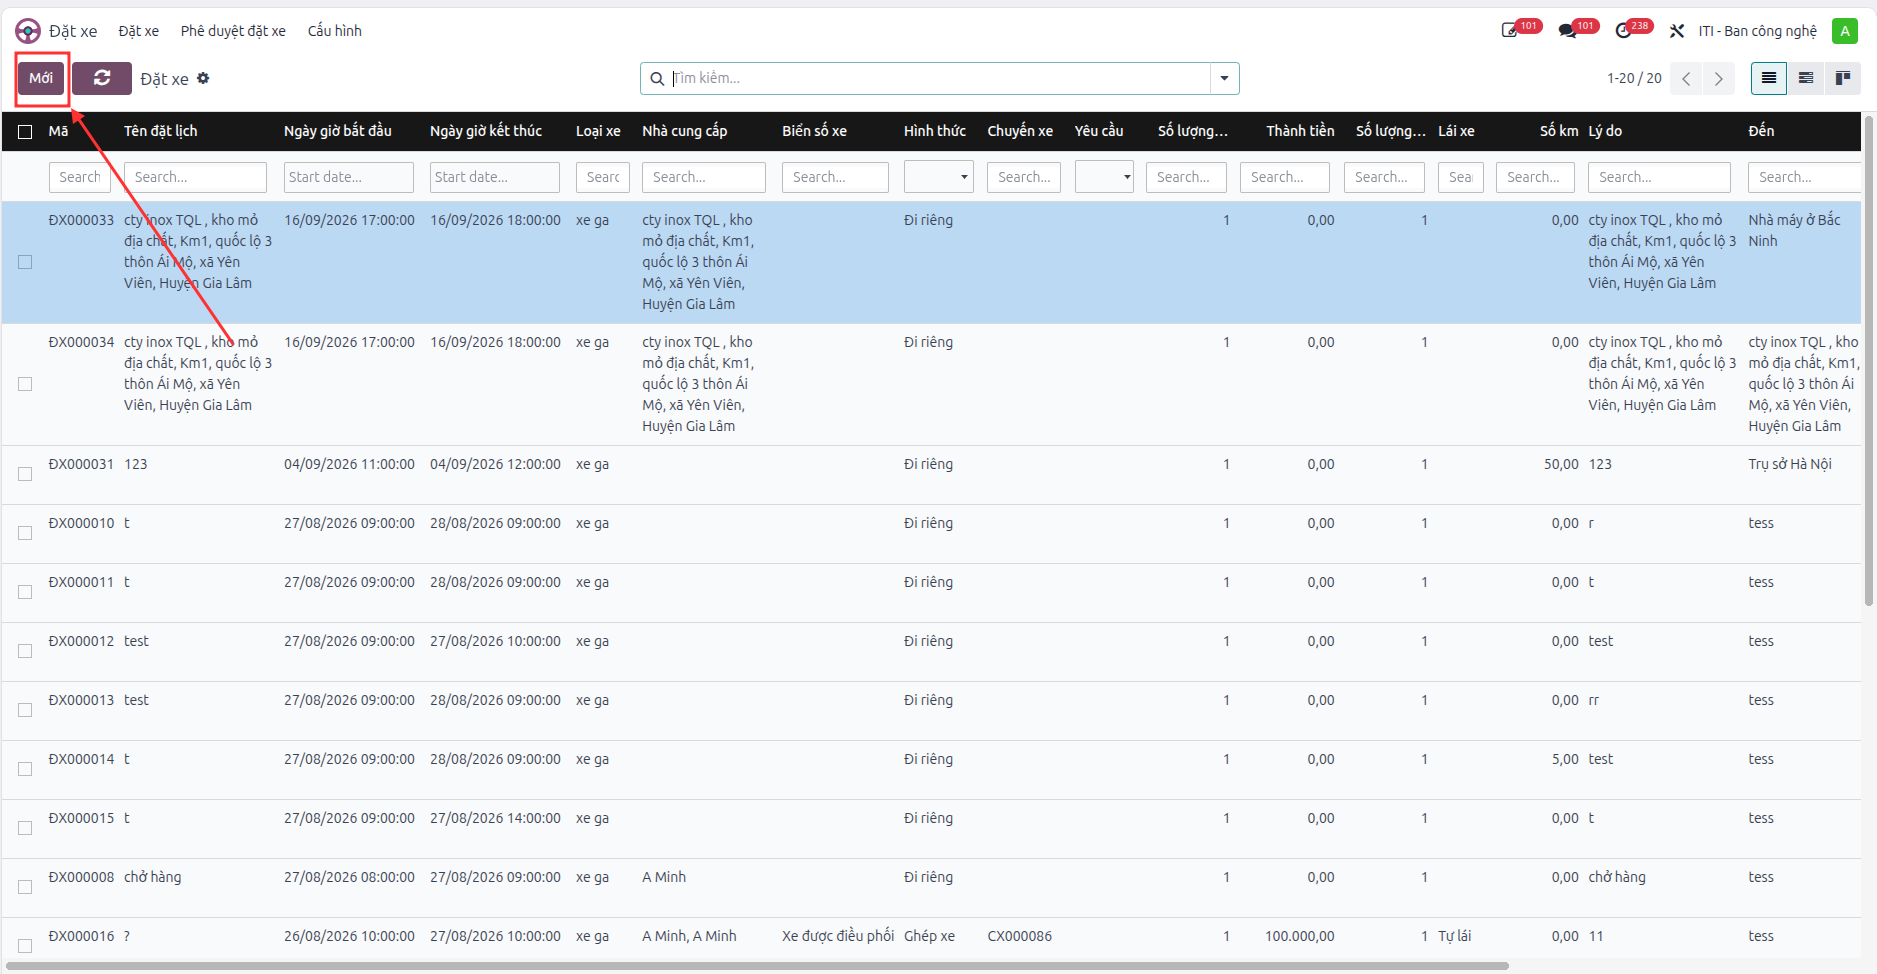Switch to list view
This screenshot has height=974, width=1877.
click(1769, 78)
